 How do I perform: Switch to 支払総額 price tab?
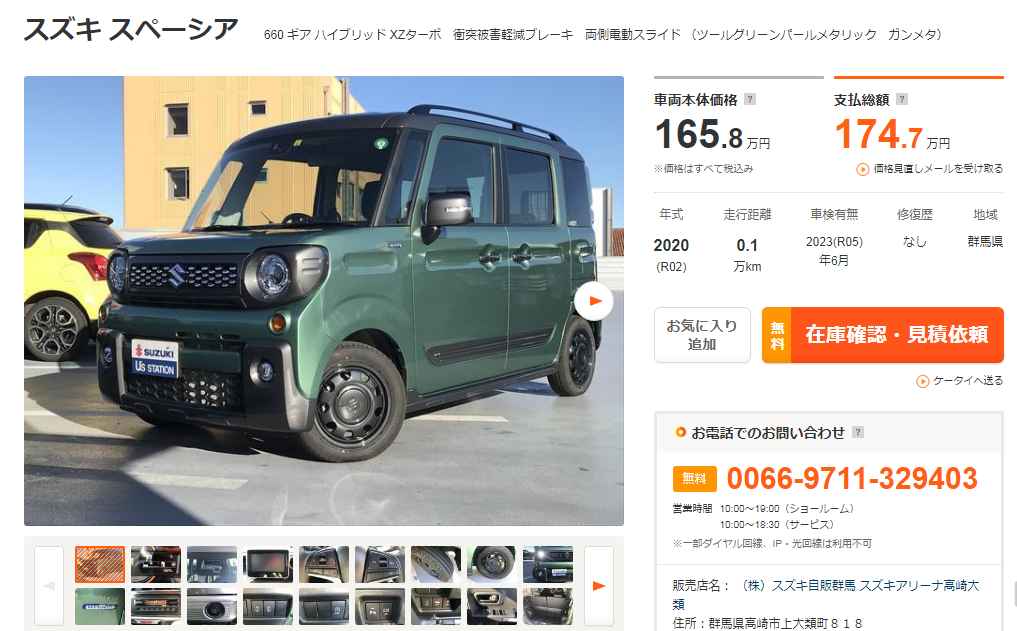coord(918,100)
